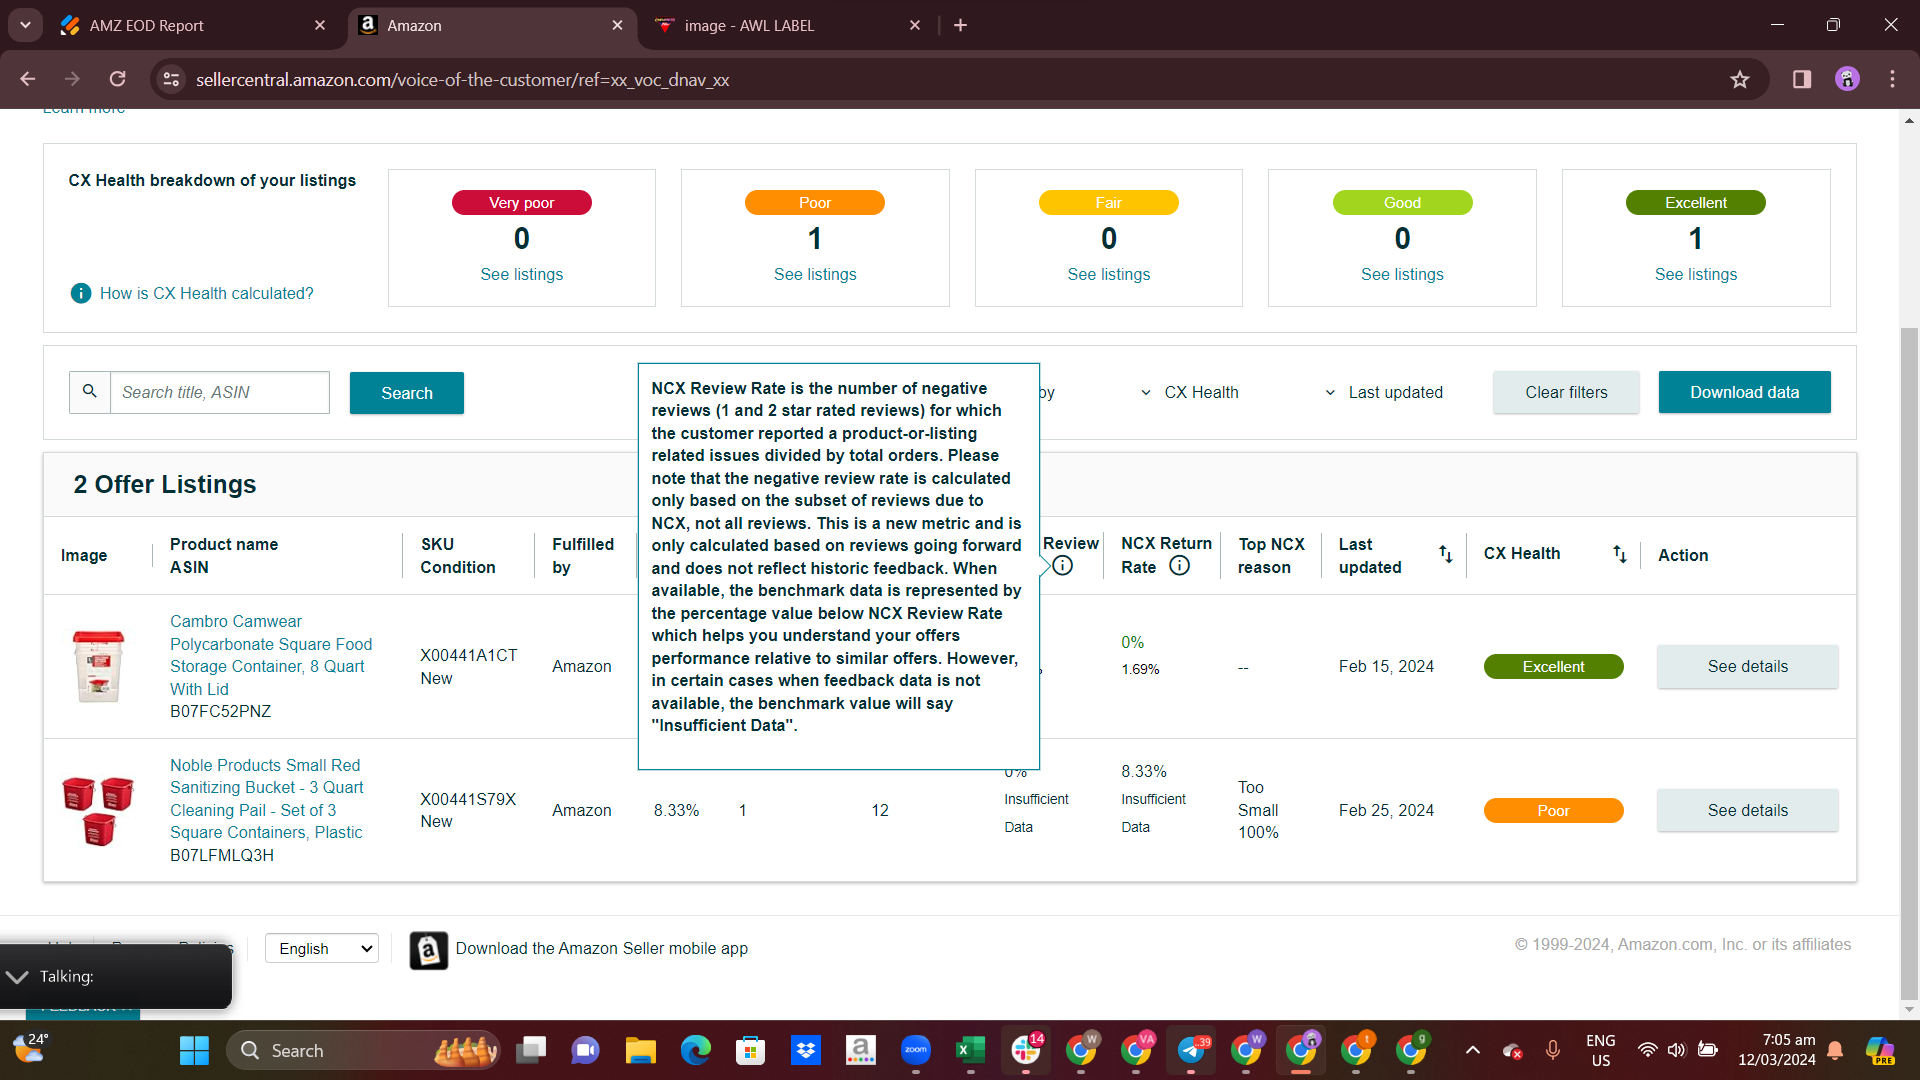The image size is (1920, 1080).
Task: Open a new browser tab
Action: pyautogui.click(x=960, y=25)
